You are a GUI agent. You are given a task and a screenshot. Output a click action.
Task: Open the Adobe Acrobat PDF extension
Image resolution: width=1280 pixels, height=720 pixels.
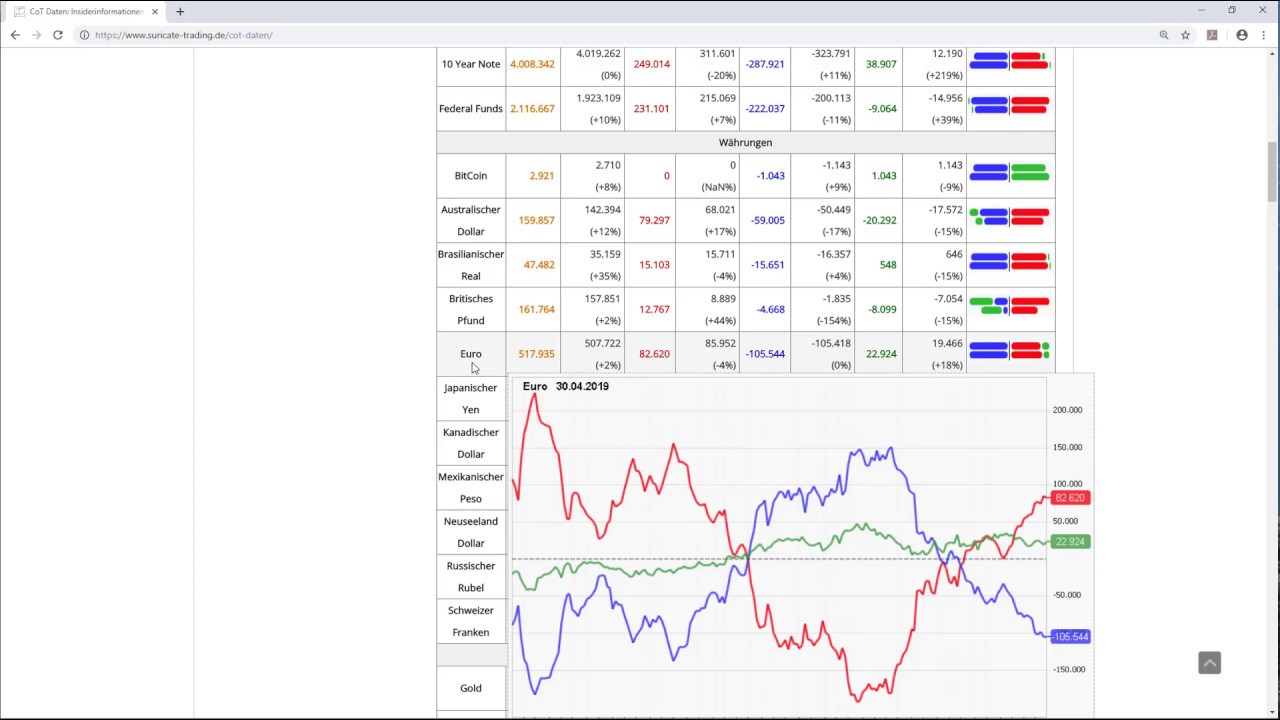point(1212,35)
